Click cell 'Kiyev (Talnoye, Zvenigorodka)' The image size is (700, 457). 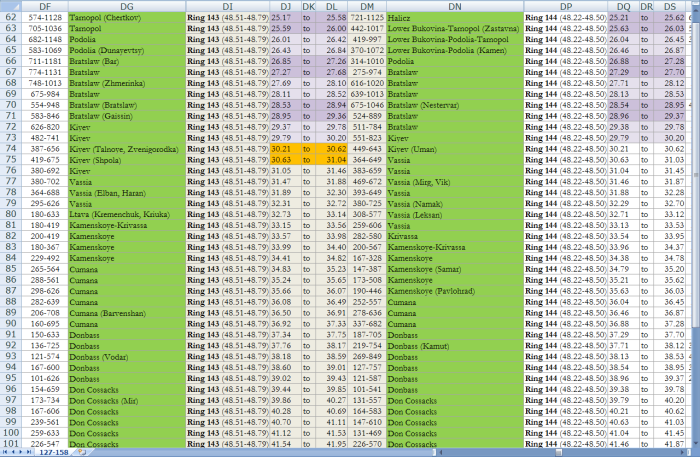coord(127,149)
